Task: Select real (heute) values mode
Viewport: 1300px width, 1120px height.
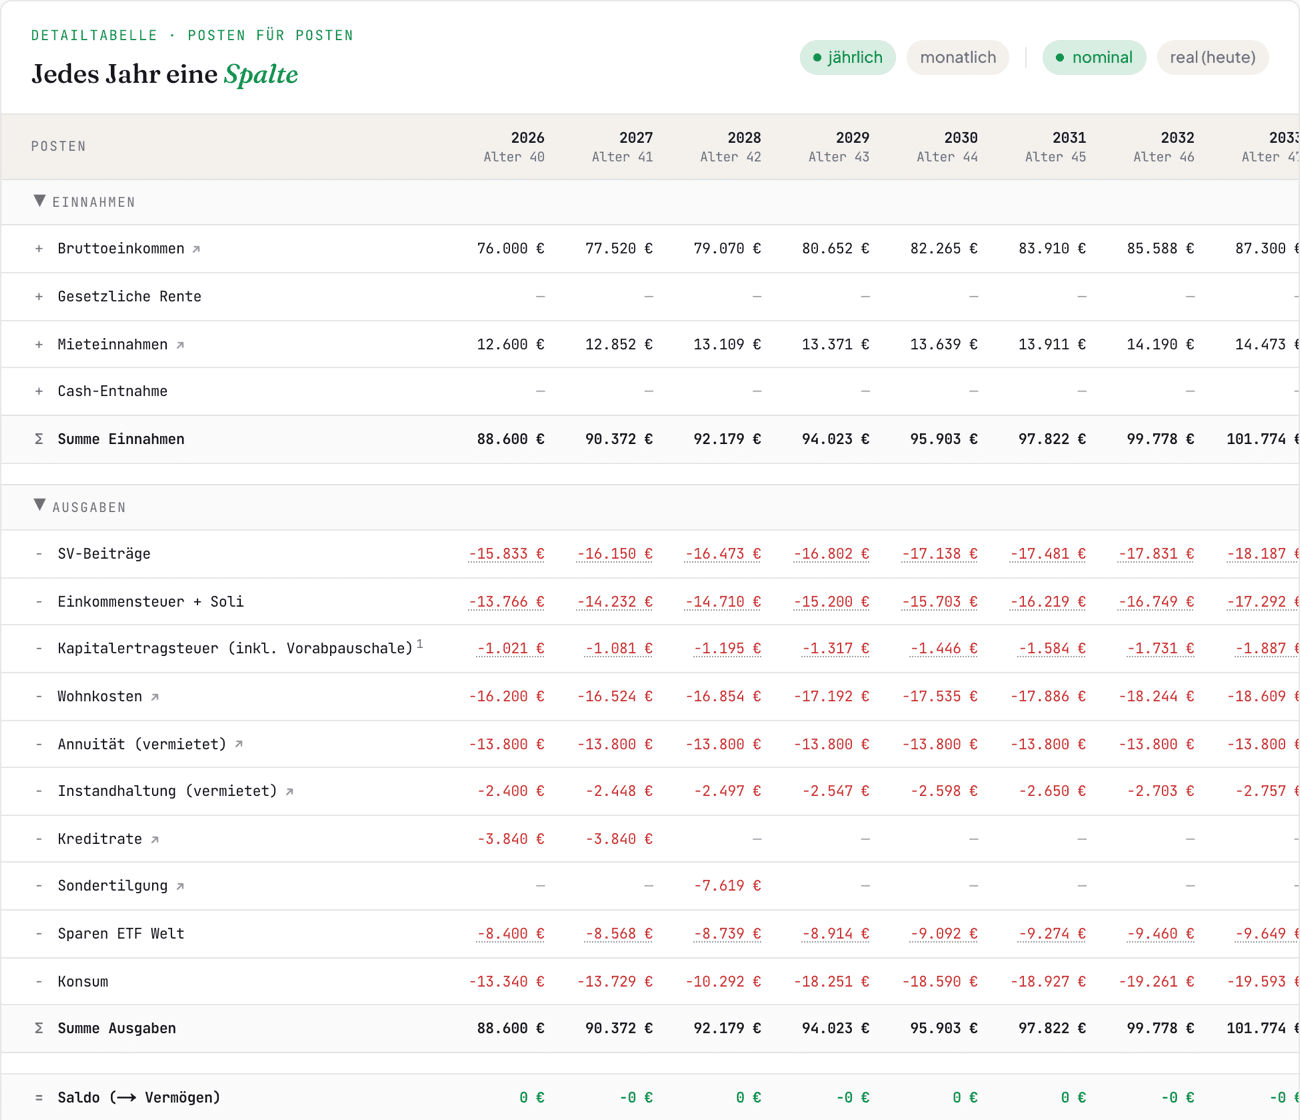Action: (x=1213, y=57)
